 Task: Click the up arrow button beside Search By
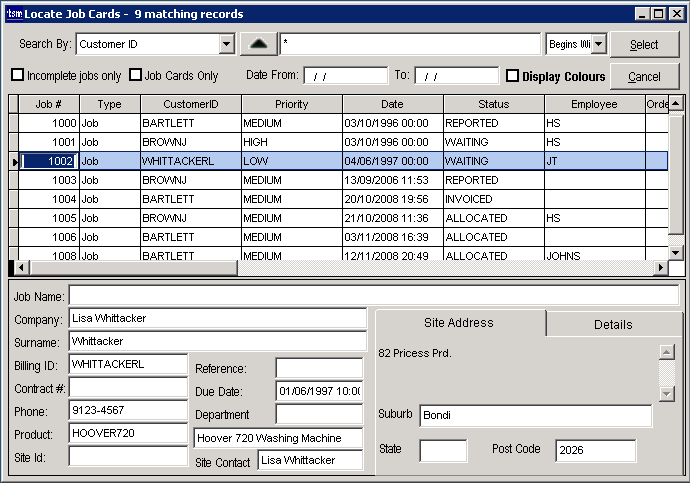click(257, 44)
